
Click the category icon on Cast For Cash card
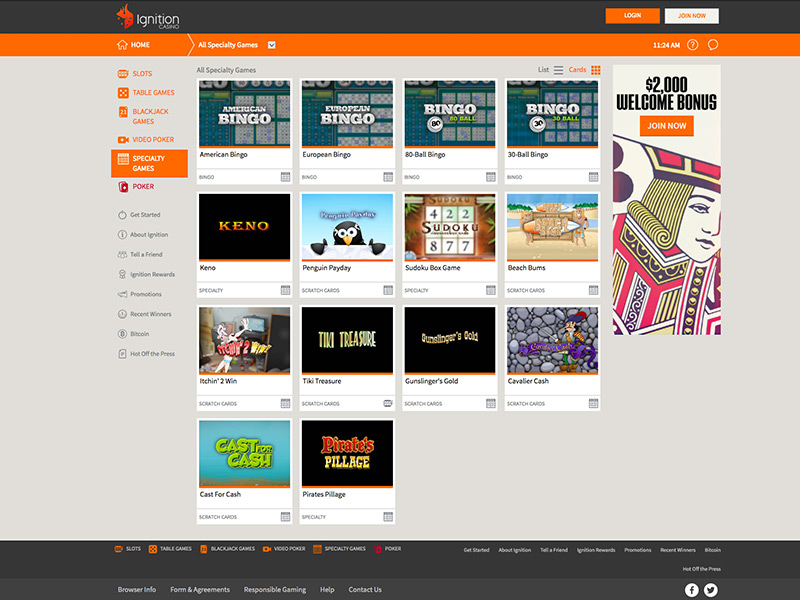click(x=285, y=516)
